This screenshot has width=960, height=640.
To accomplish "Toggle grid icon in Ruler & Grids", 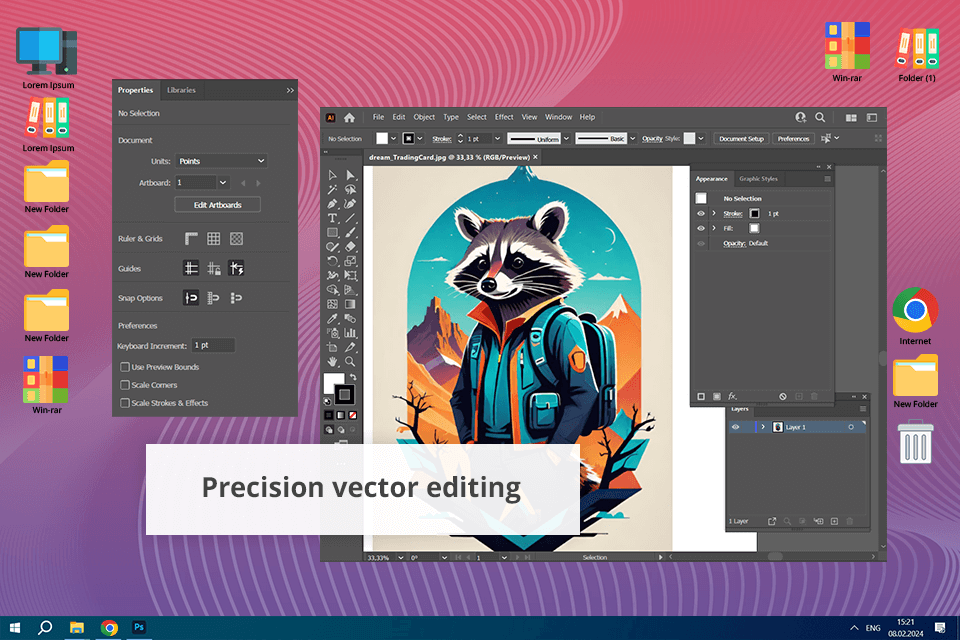I will [x=214, y=239].
